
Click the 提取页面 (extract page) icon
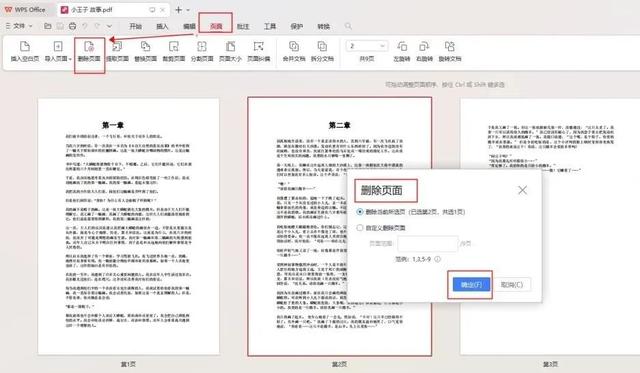coord(117,47)
